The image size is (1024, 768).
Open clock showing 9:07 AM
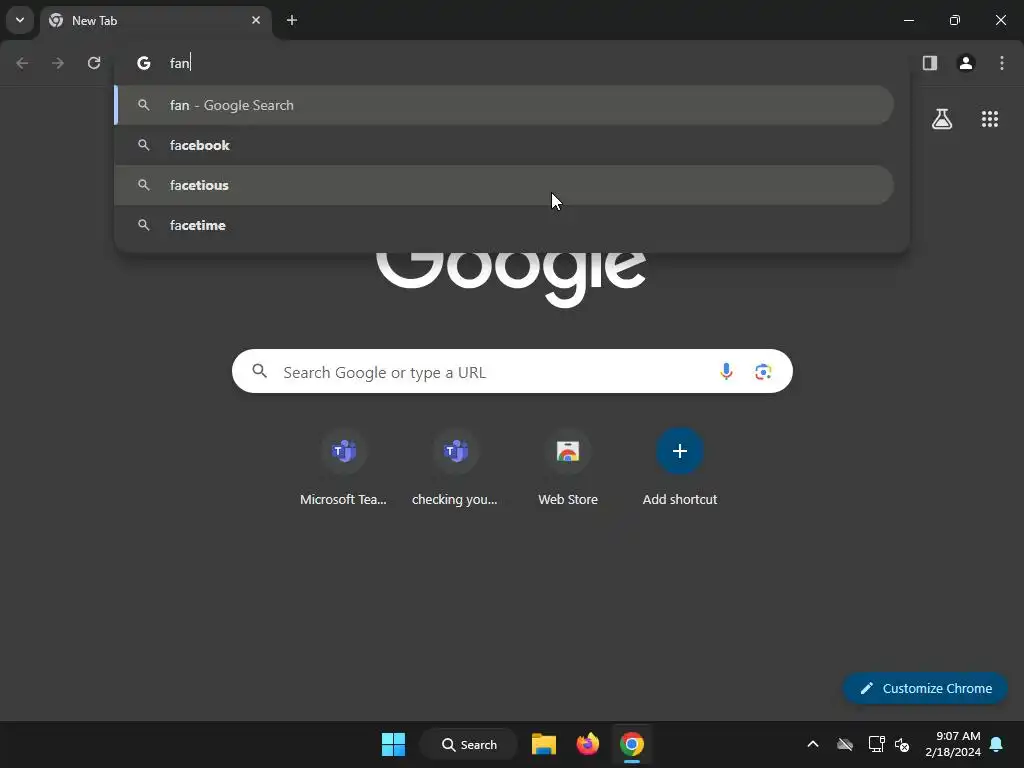point(953,744)
